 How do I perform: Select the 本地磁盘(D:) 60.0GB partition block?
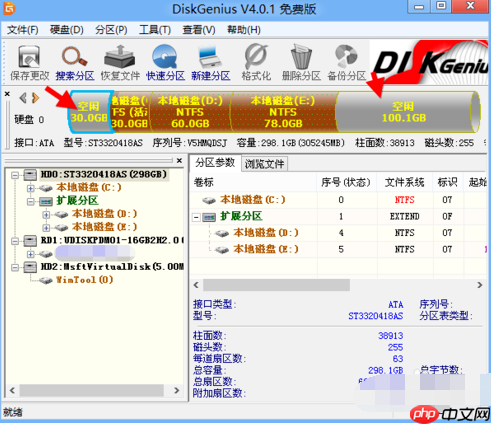click(190, 112)
